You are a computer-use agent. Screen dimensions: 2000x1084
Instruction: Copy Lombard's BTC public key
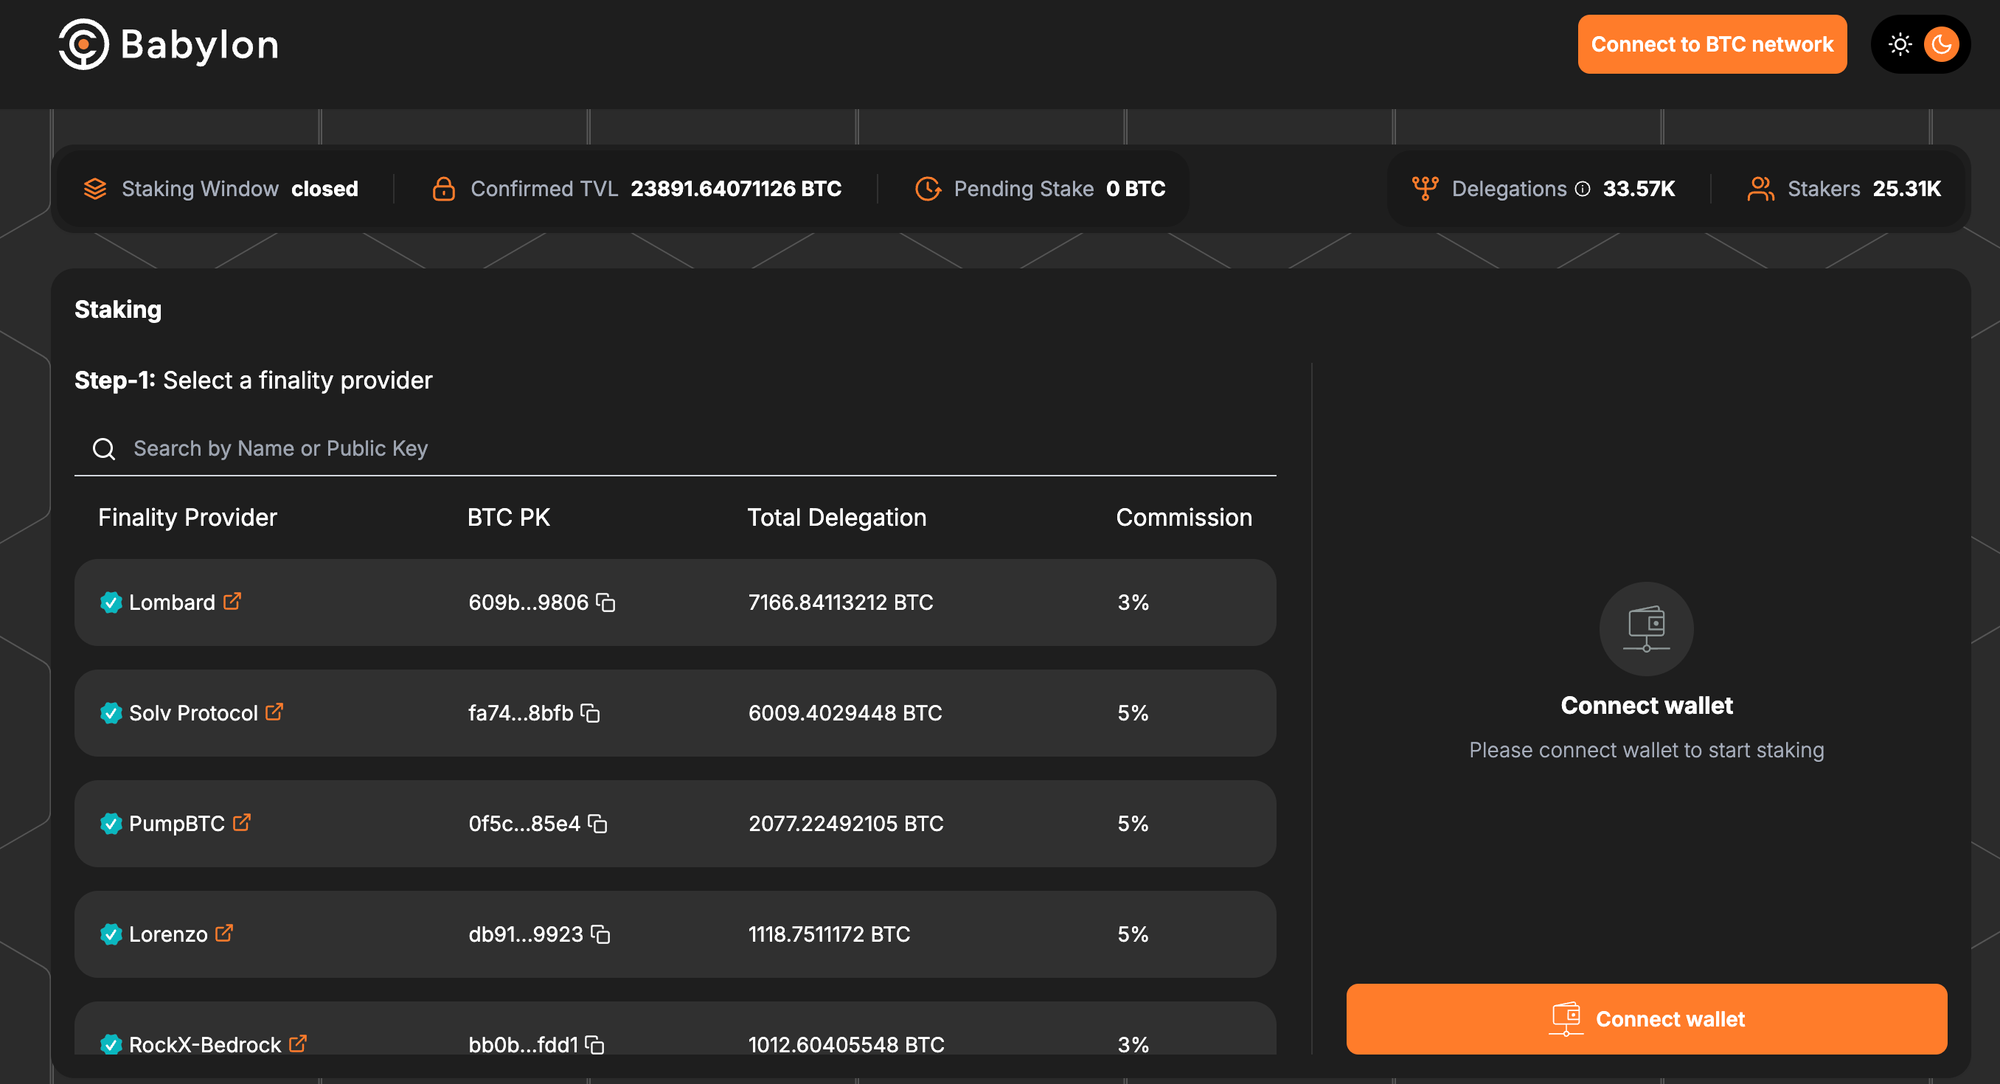click(x=606, y=602)
